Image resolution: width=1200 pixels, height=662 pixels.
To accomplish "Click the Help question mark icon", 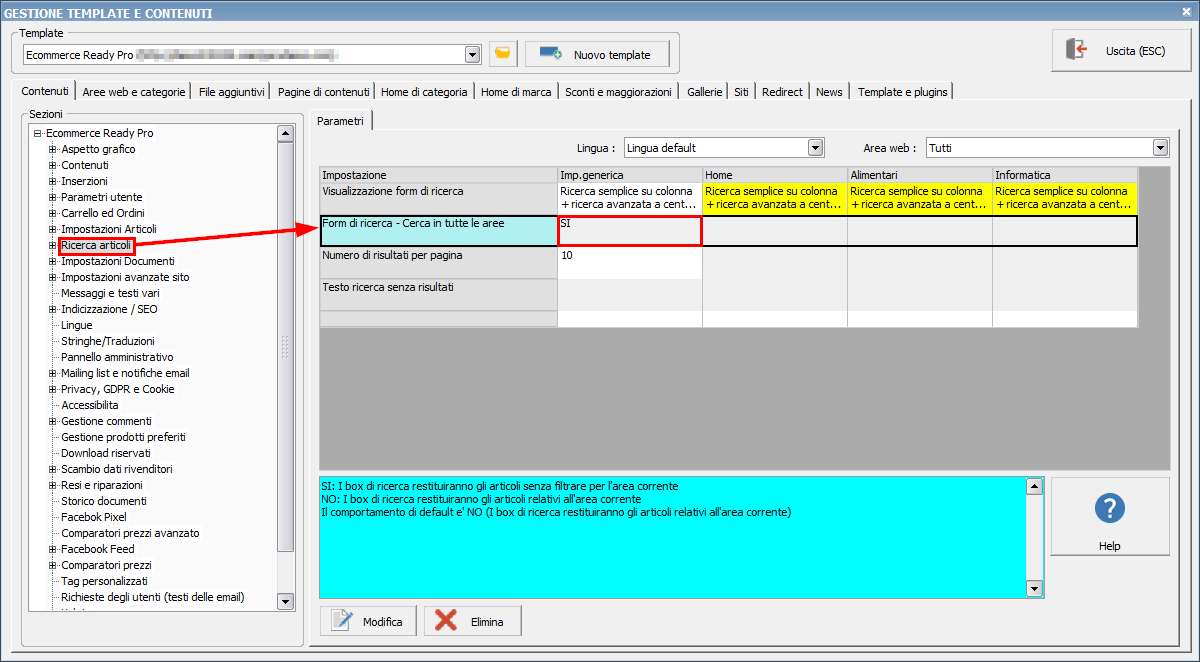I will (1110, 508).
